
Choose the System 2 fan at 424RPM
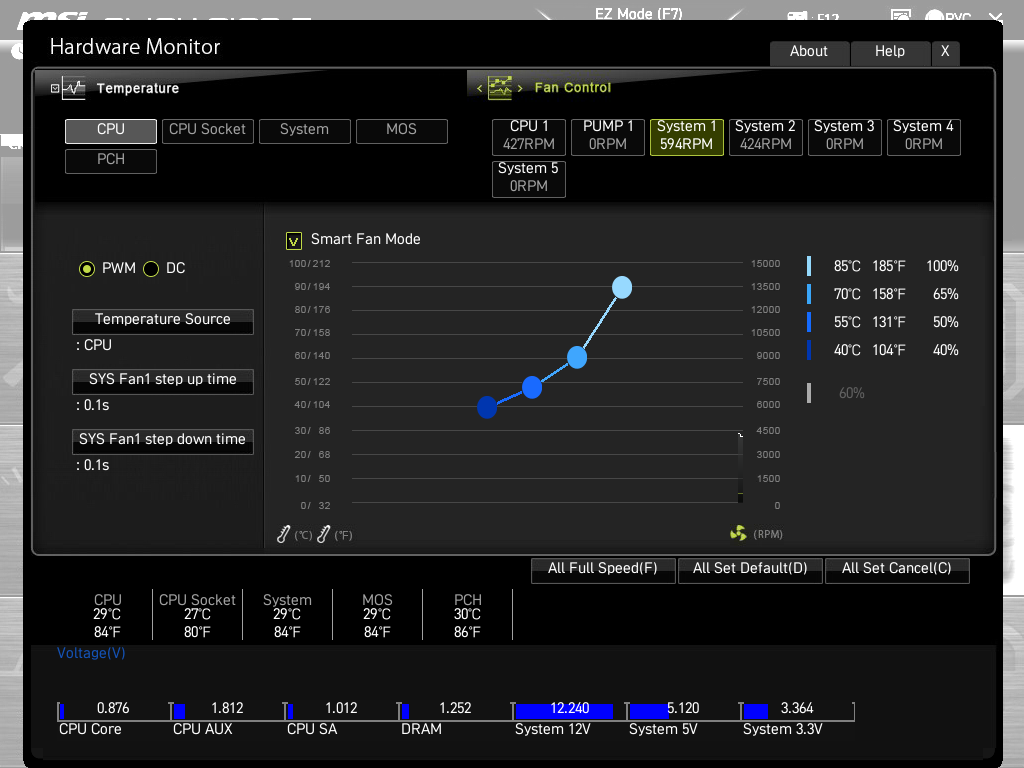[765, 136]
